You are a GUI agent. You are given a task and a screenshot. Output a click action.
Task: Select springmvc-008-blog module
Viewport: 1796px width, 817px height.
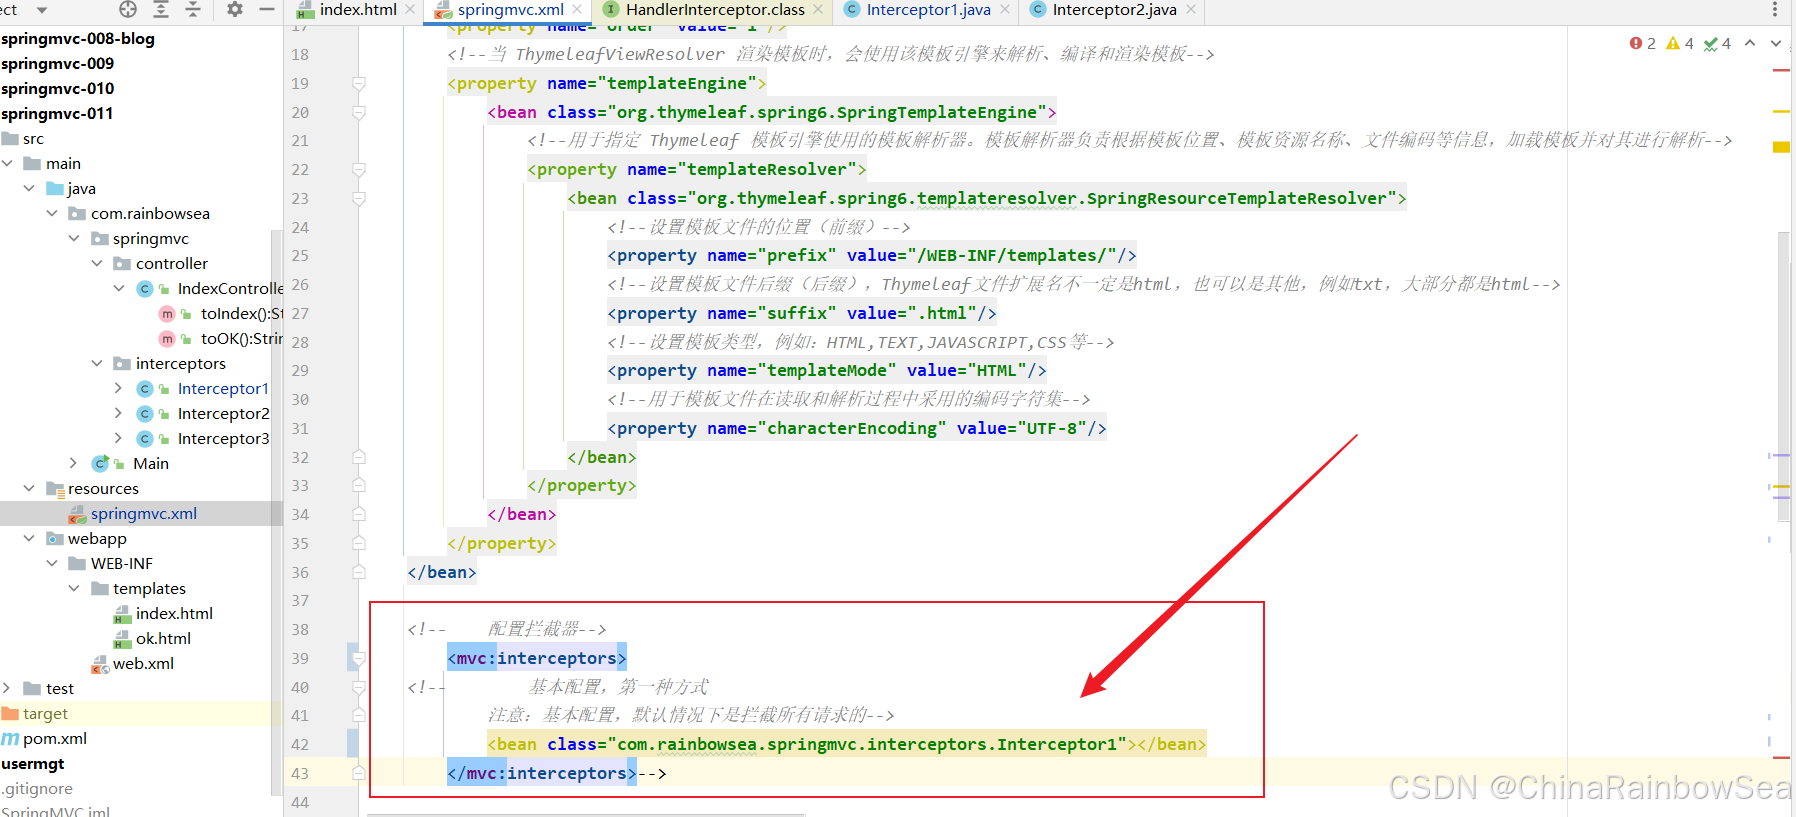pyautogui.click(x=78, y=38)
